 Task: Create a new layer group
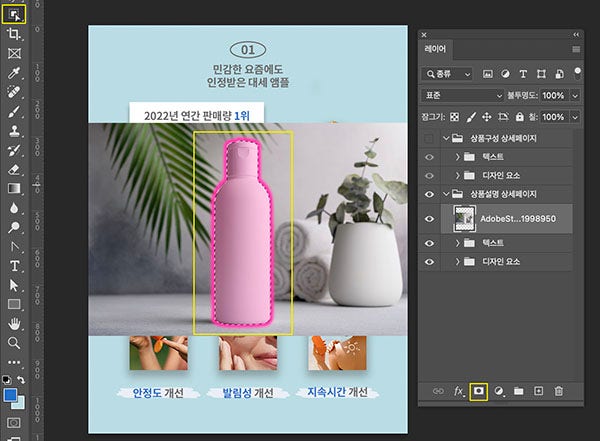pos(518,391)
